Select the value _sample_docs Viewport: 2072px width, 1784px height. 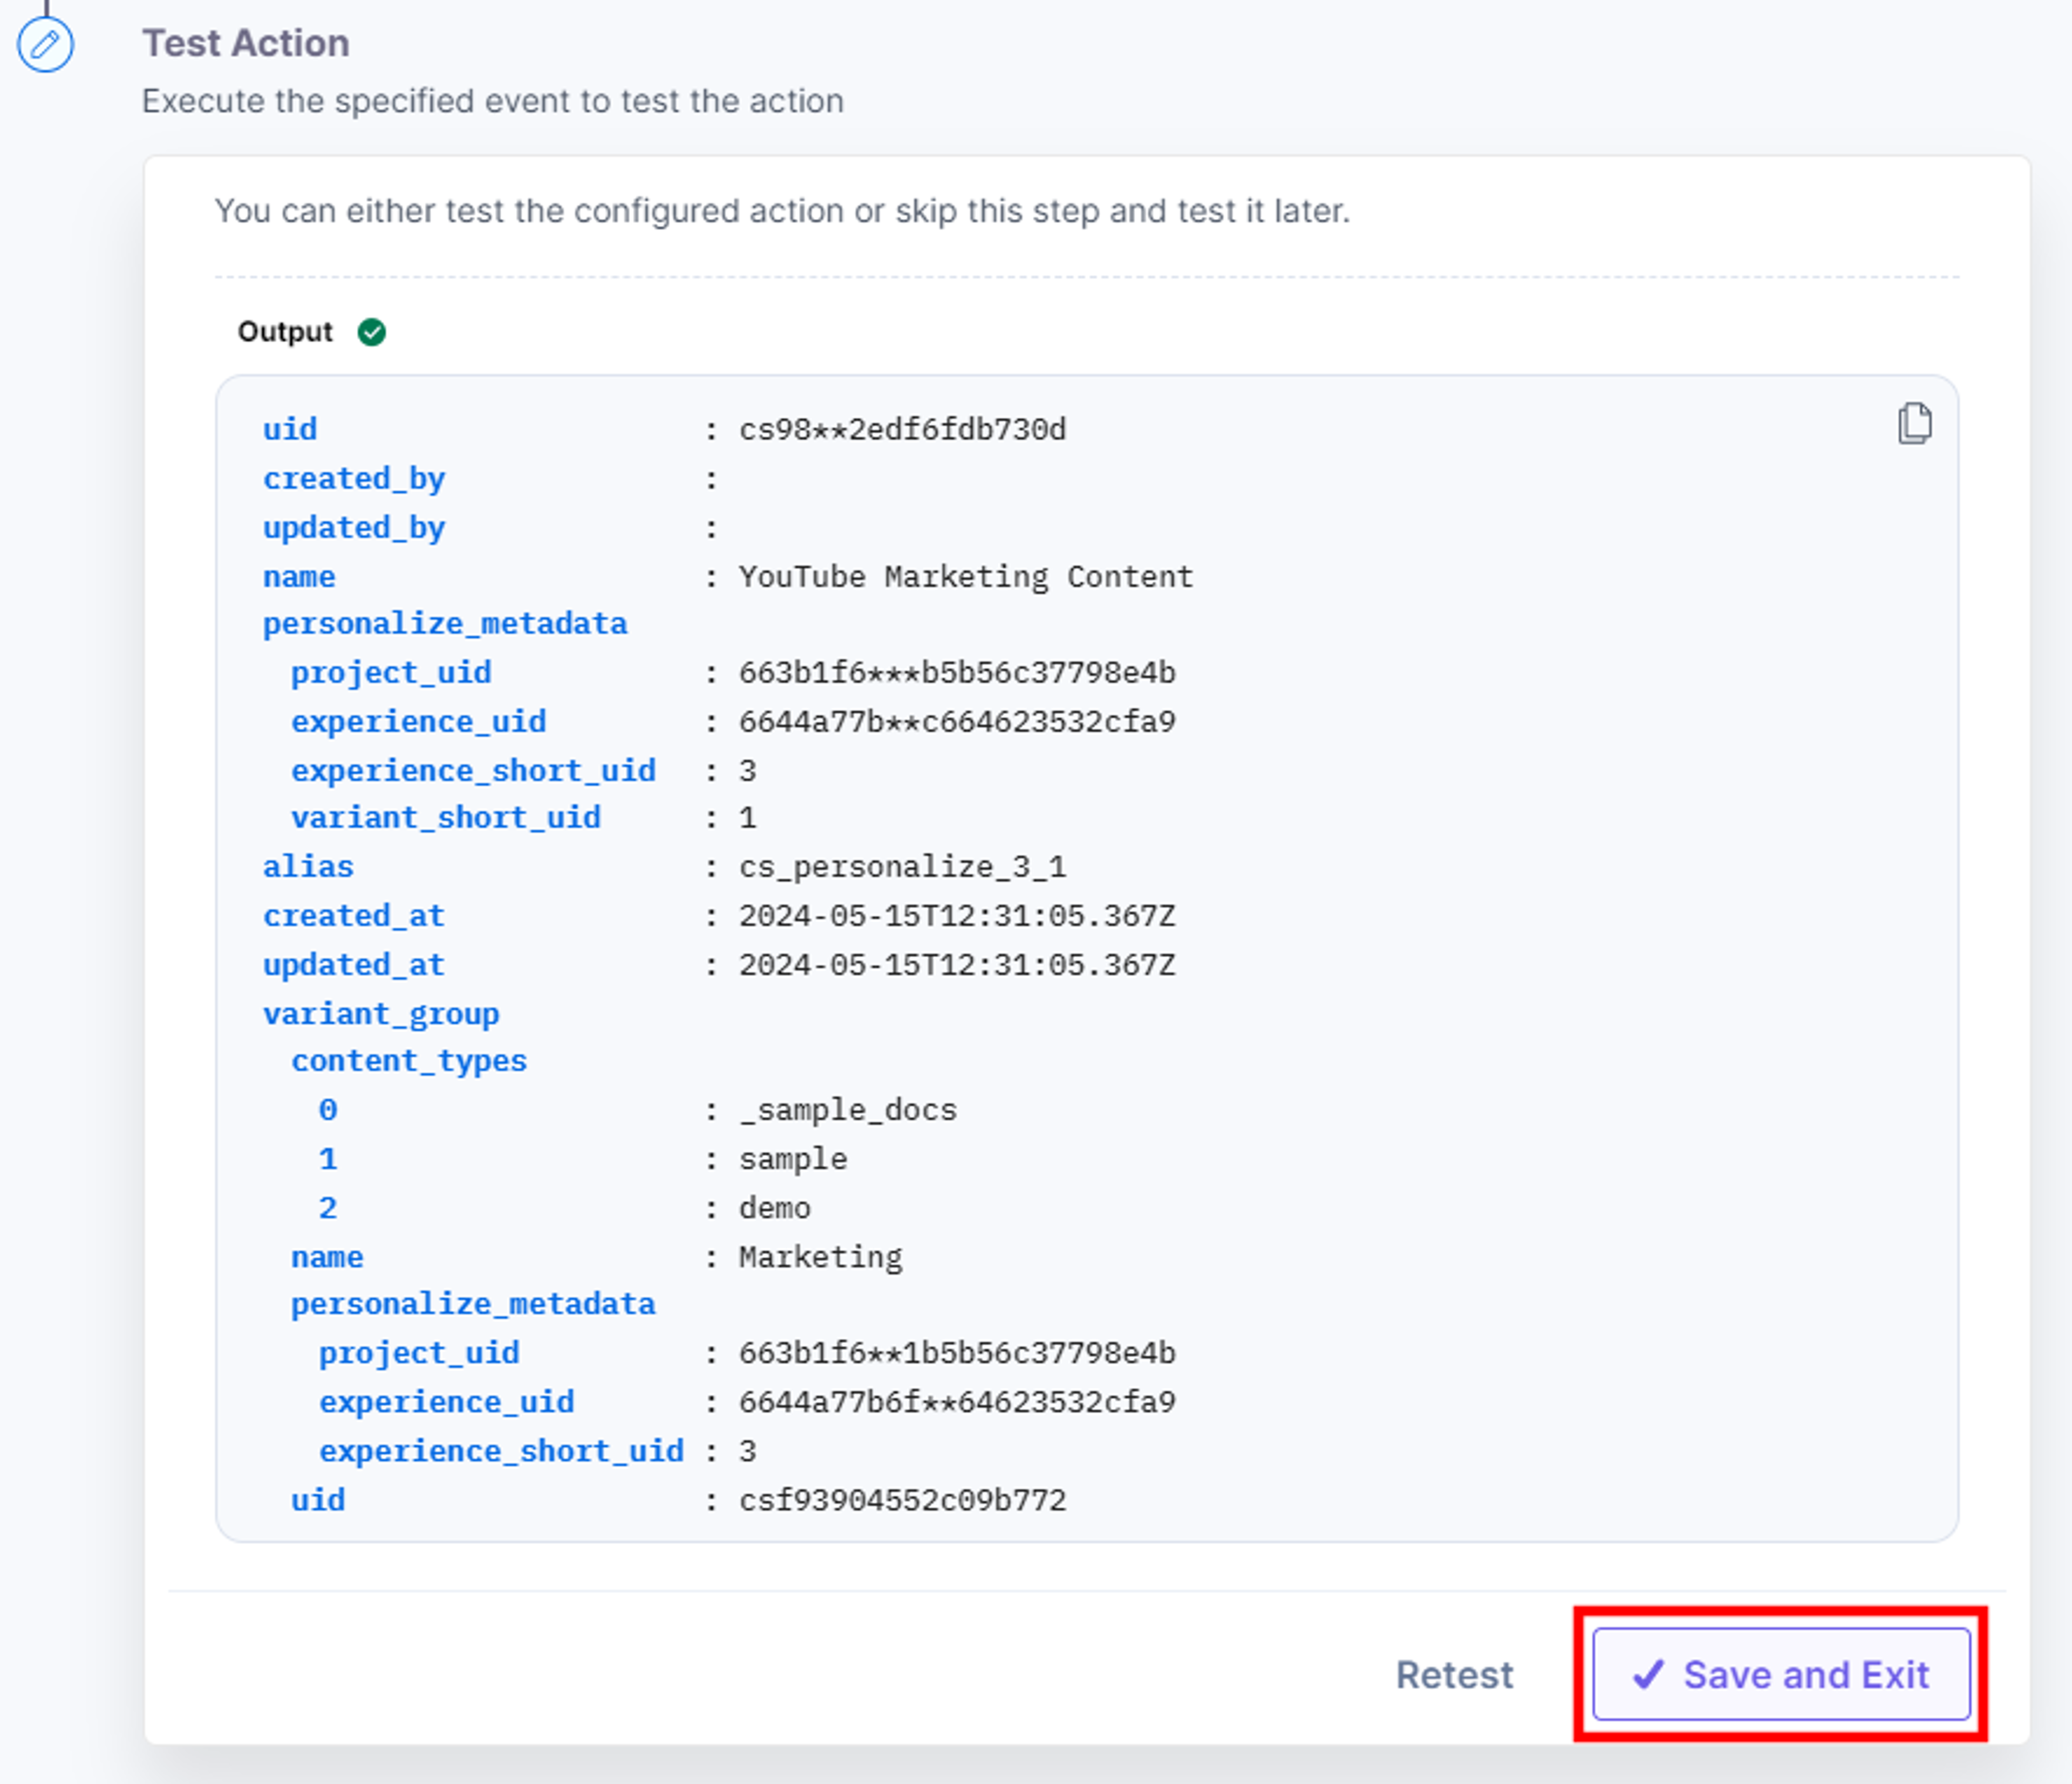848,1110
